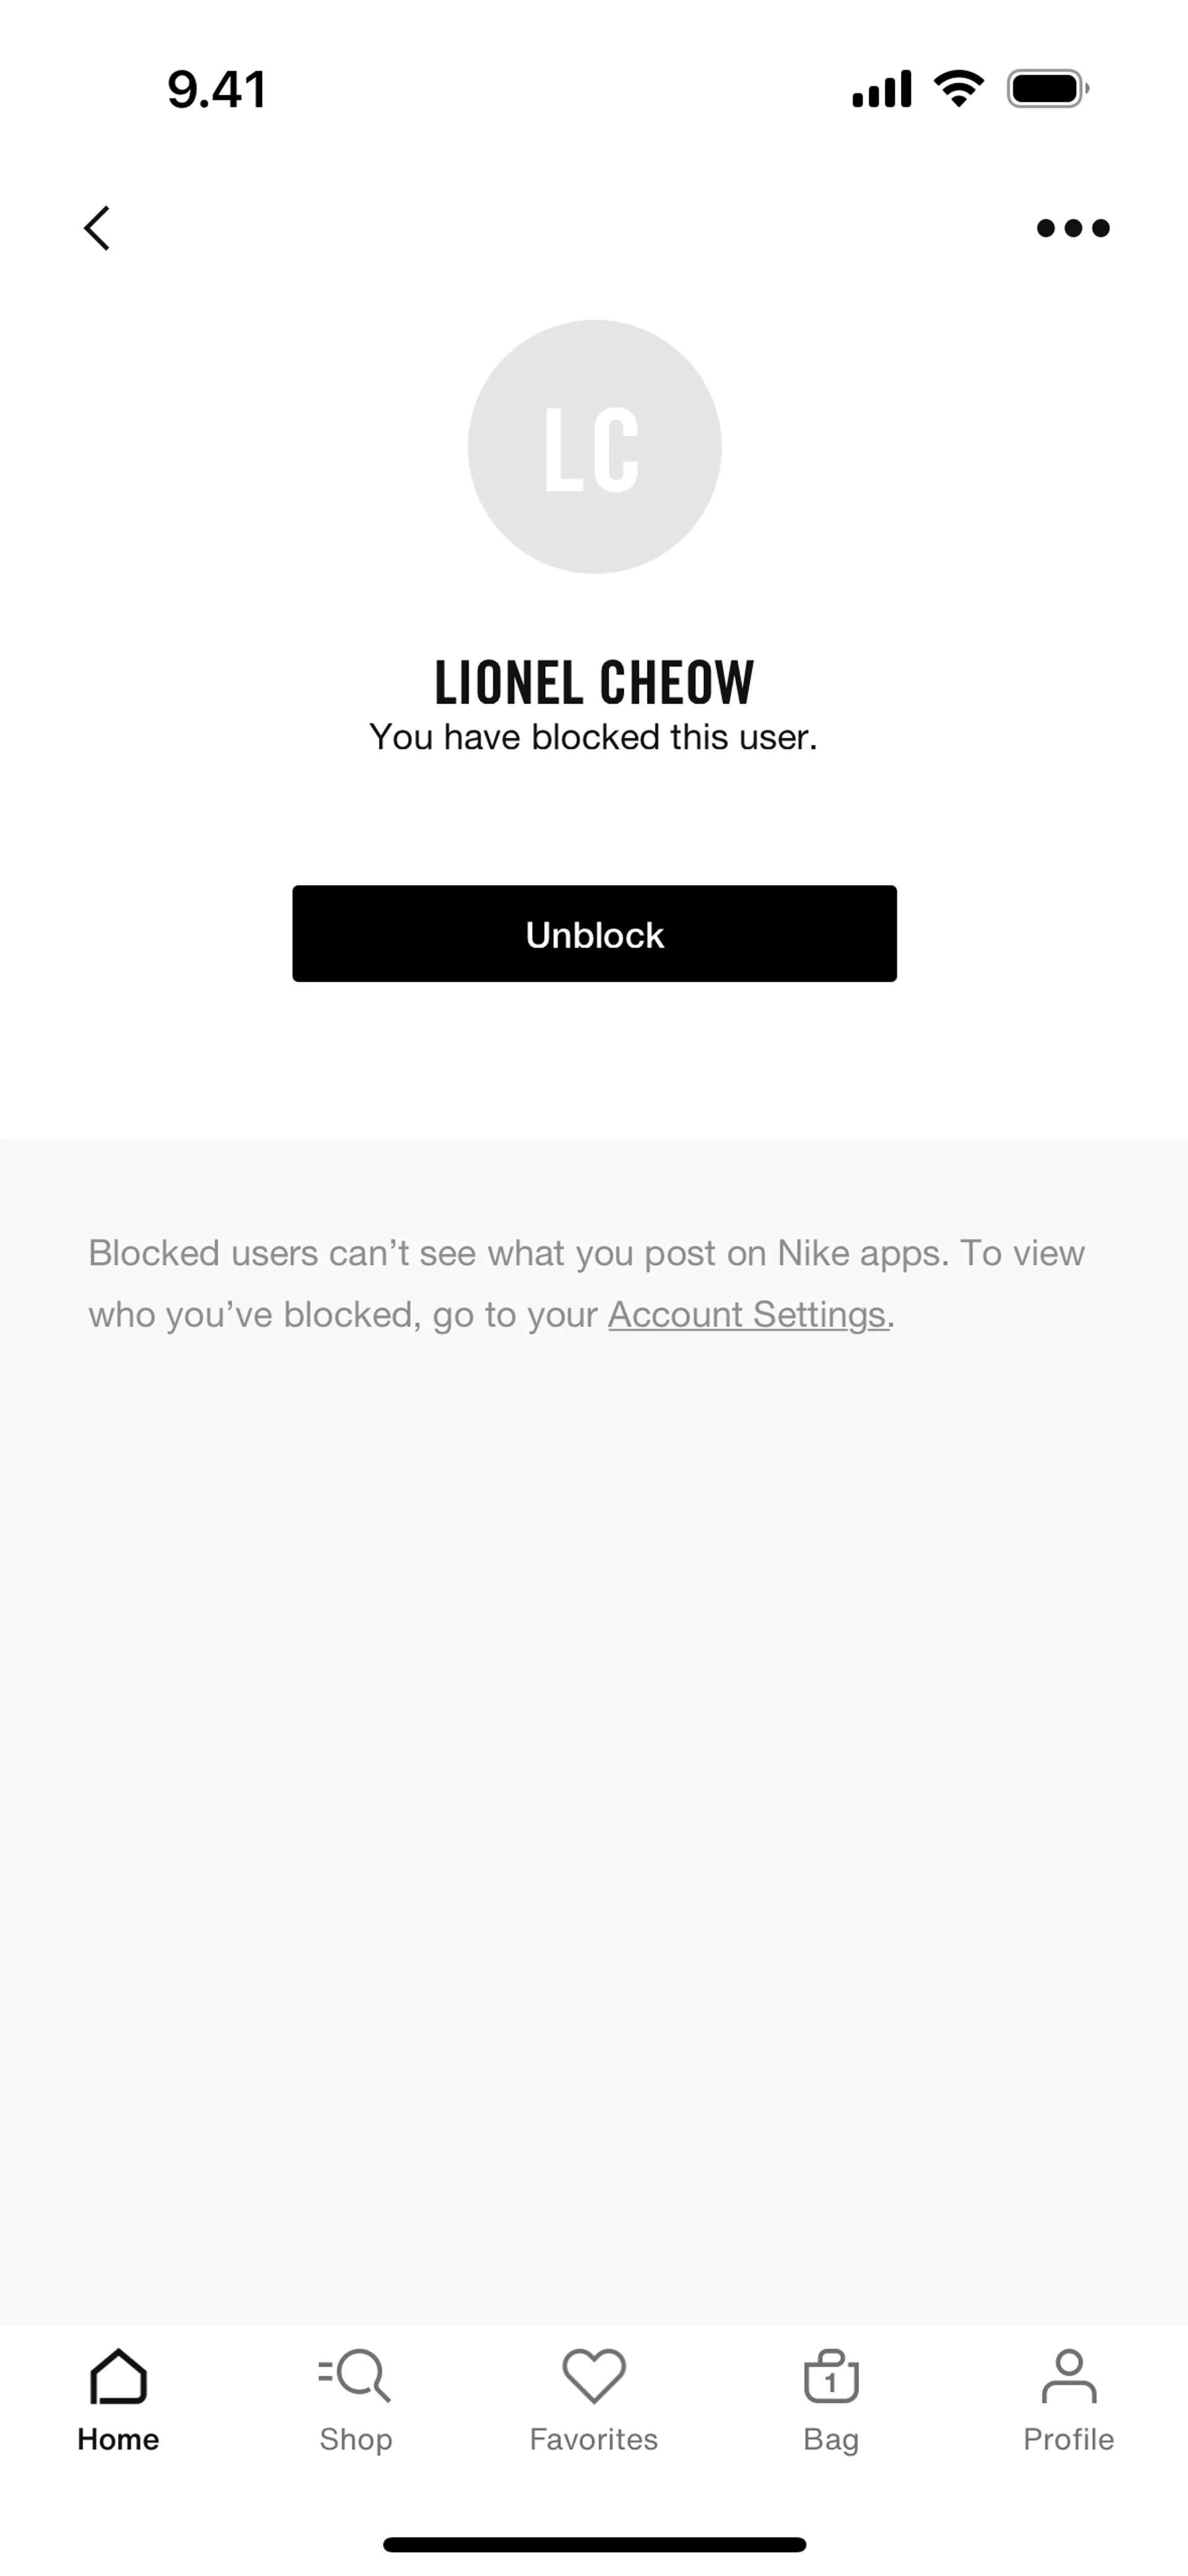Viewport: 1188px width, 2576px height.
Task: Tap the Wi-Fi status icon
Action: 958,89
